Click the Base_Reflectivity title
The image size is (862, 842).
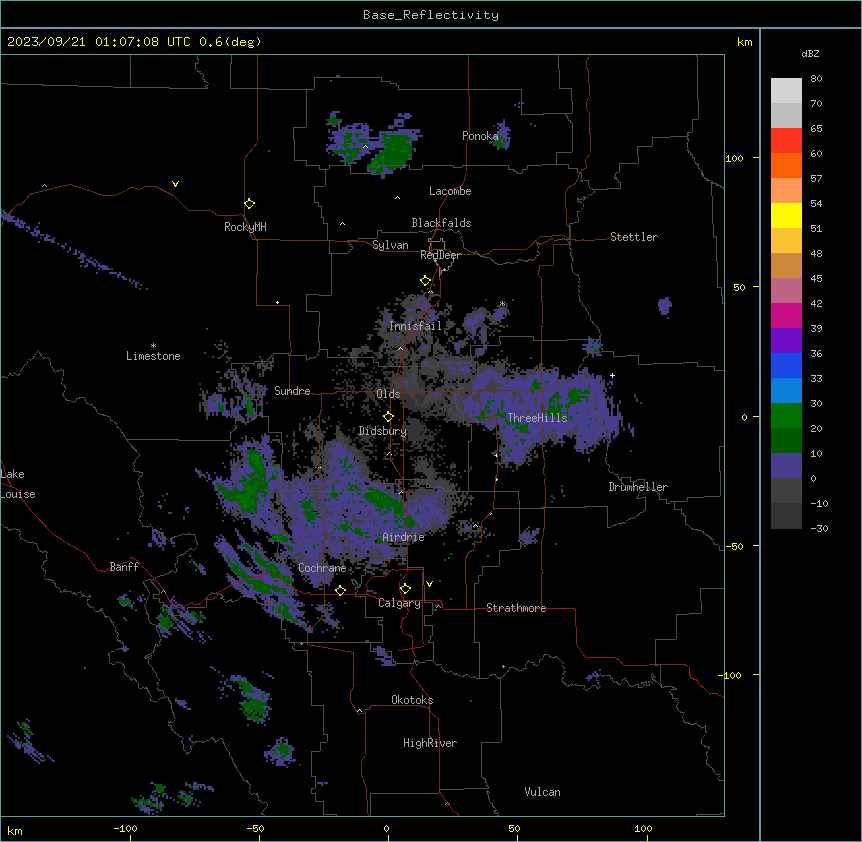(x=431, y=15)
